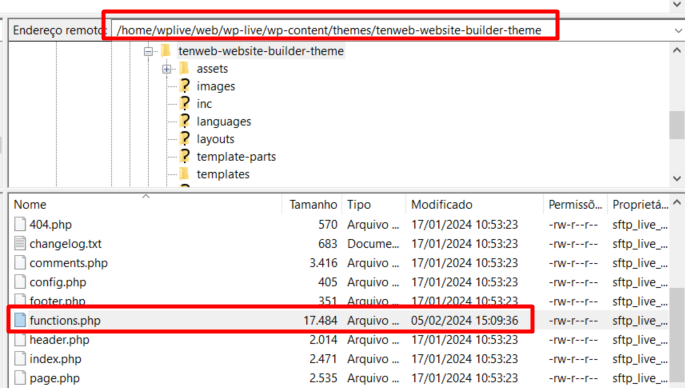Click the Docume... type of changelog.txt
This screenshot has width=685, height=388.
pyautogui.click(x=373, y=244)
